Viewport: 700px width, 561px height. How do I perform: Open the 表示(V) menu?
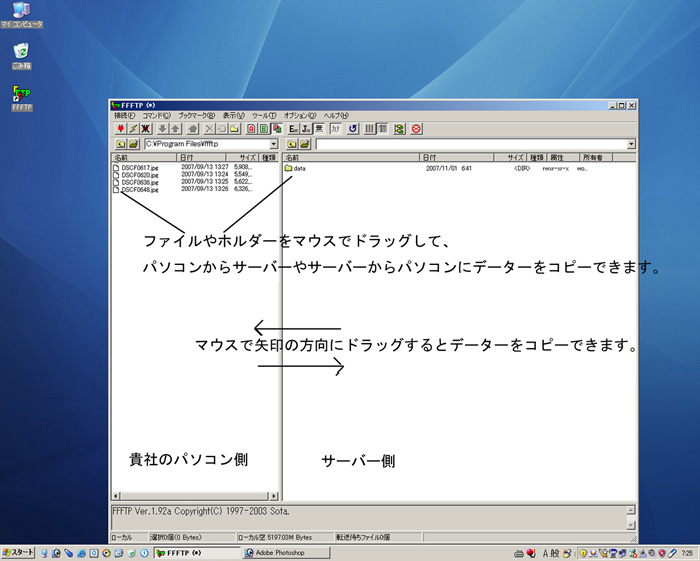click(233, 116)
